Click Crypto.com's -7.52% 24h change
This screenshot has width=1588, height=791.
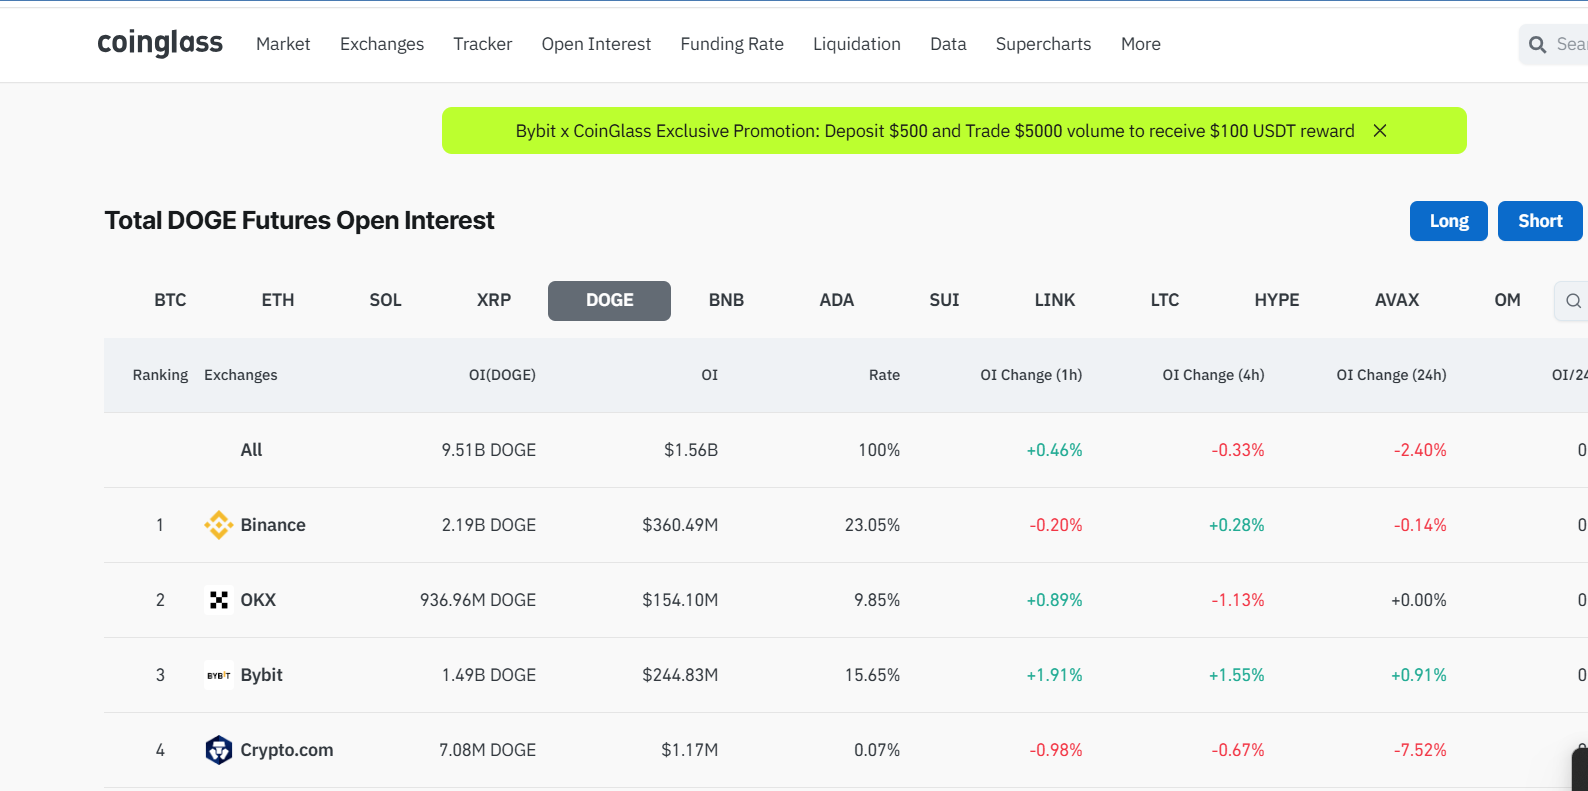tap(1420, 750)
